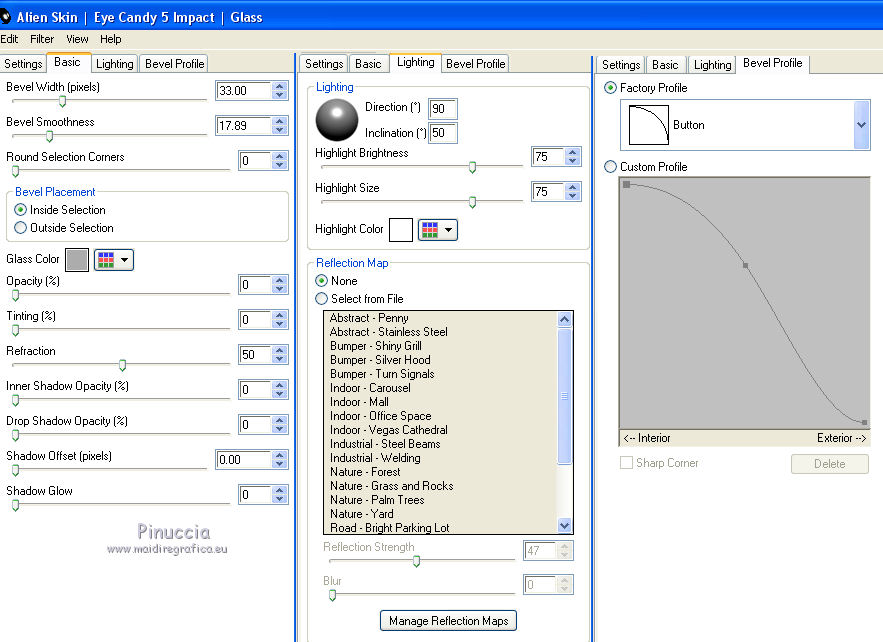Click the Highlight Size slider handle
The height and width of the screenshot is (642, 883).
click(472, 202)
